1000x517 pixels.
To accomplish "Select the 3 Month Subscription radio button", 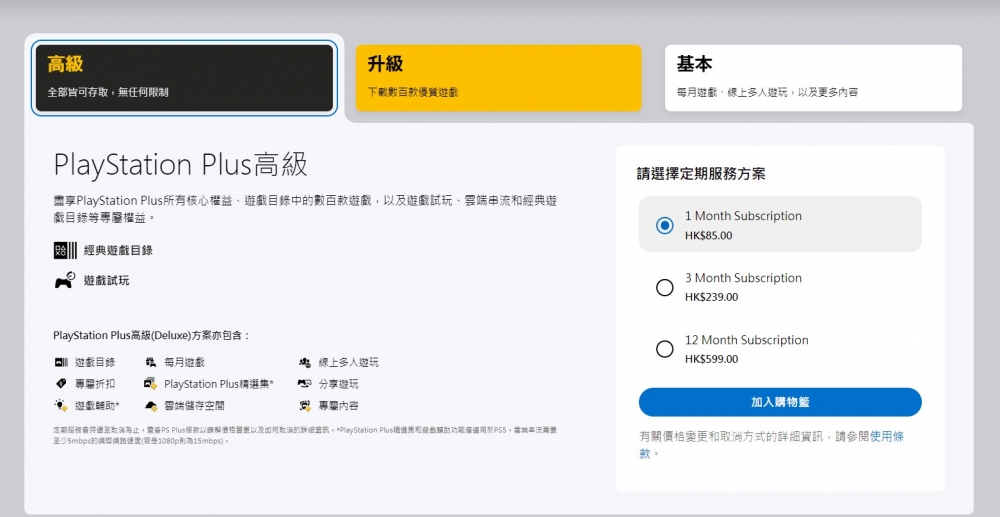I will (665, 288).
